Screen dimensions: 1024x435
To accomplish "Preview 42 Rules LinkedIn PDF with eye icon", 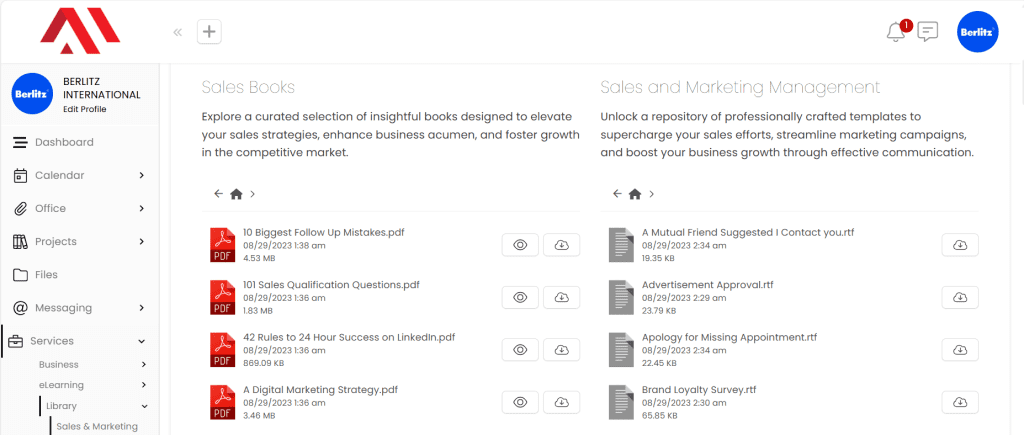I will (520, 349).
